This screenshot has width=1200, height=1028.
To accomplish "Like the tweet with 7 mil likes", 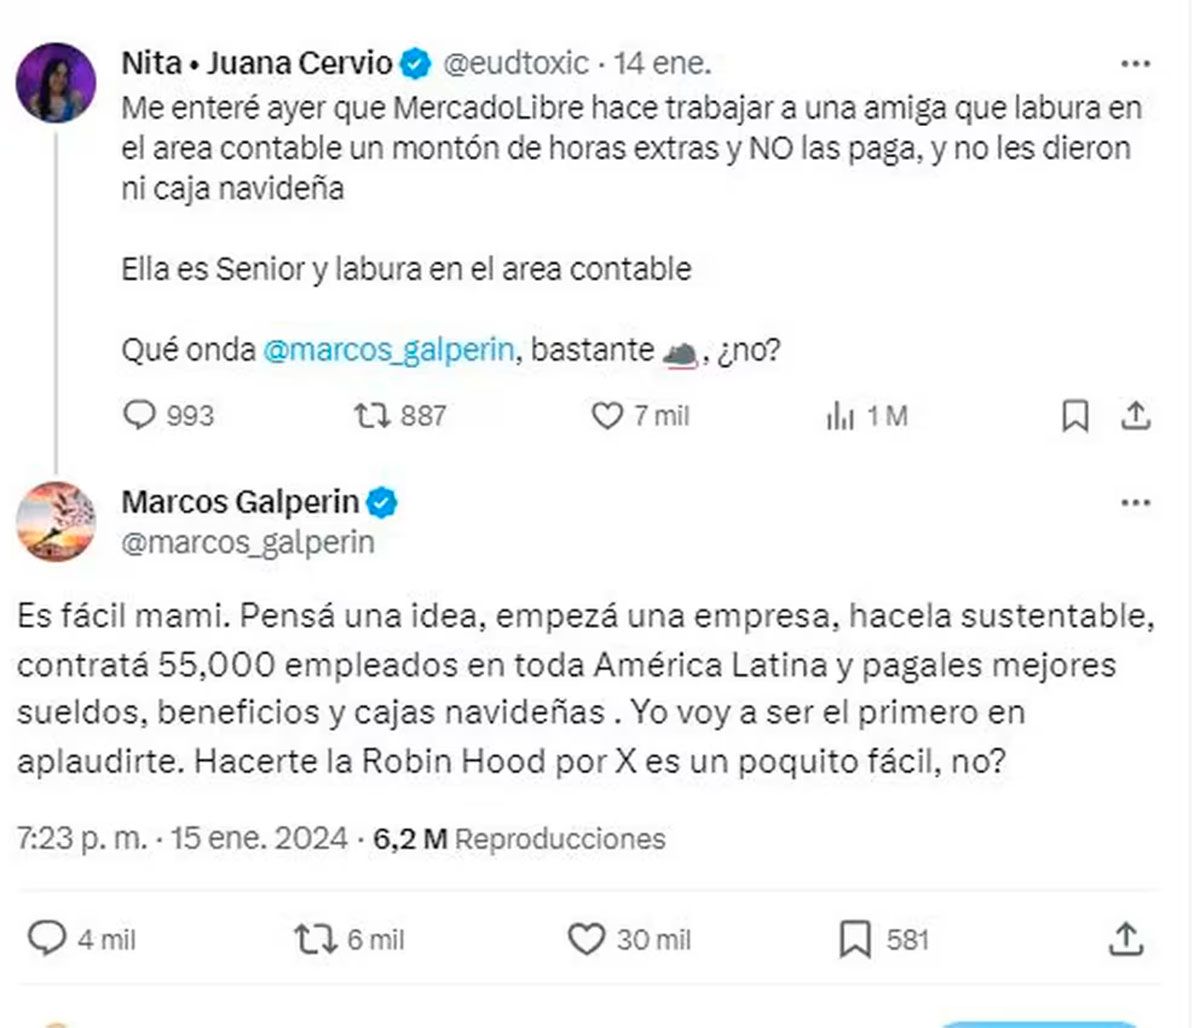I will click(x=607, y=415).
